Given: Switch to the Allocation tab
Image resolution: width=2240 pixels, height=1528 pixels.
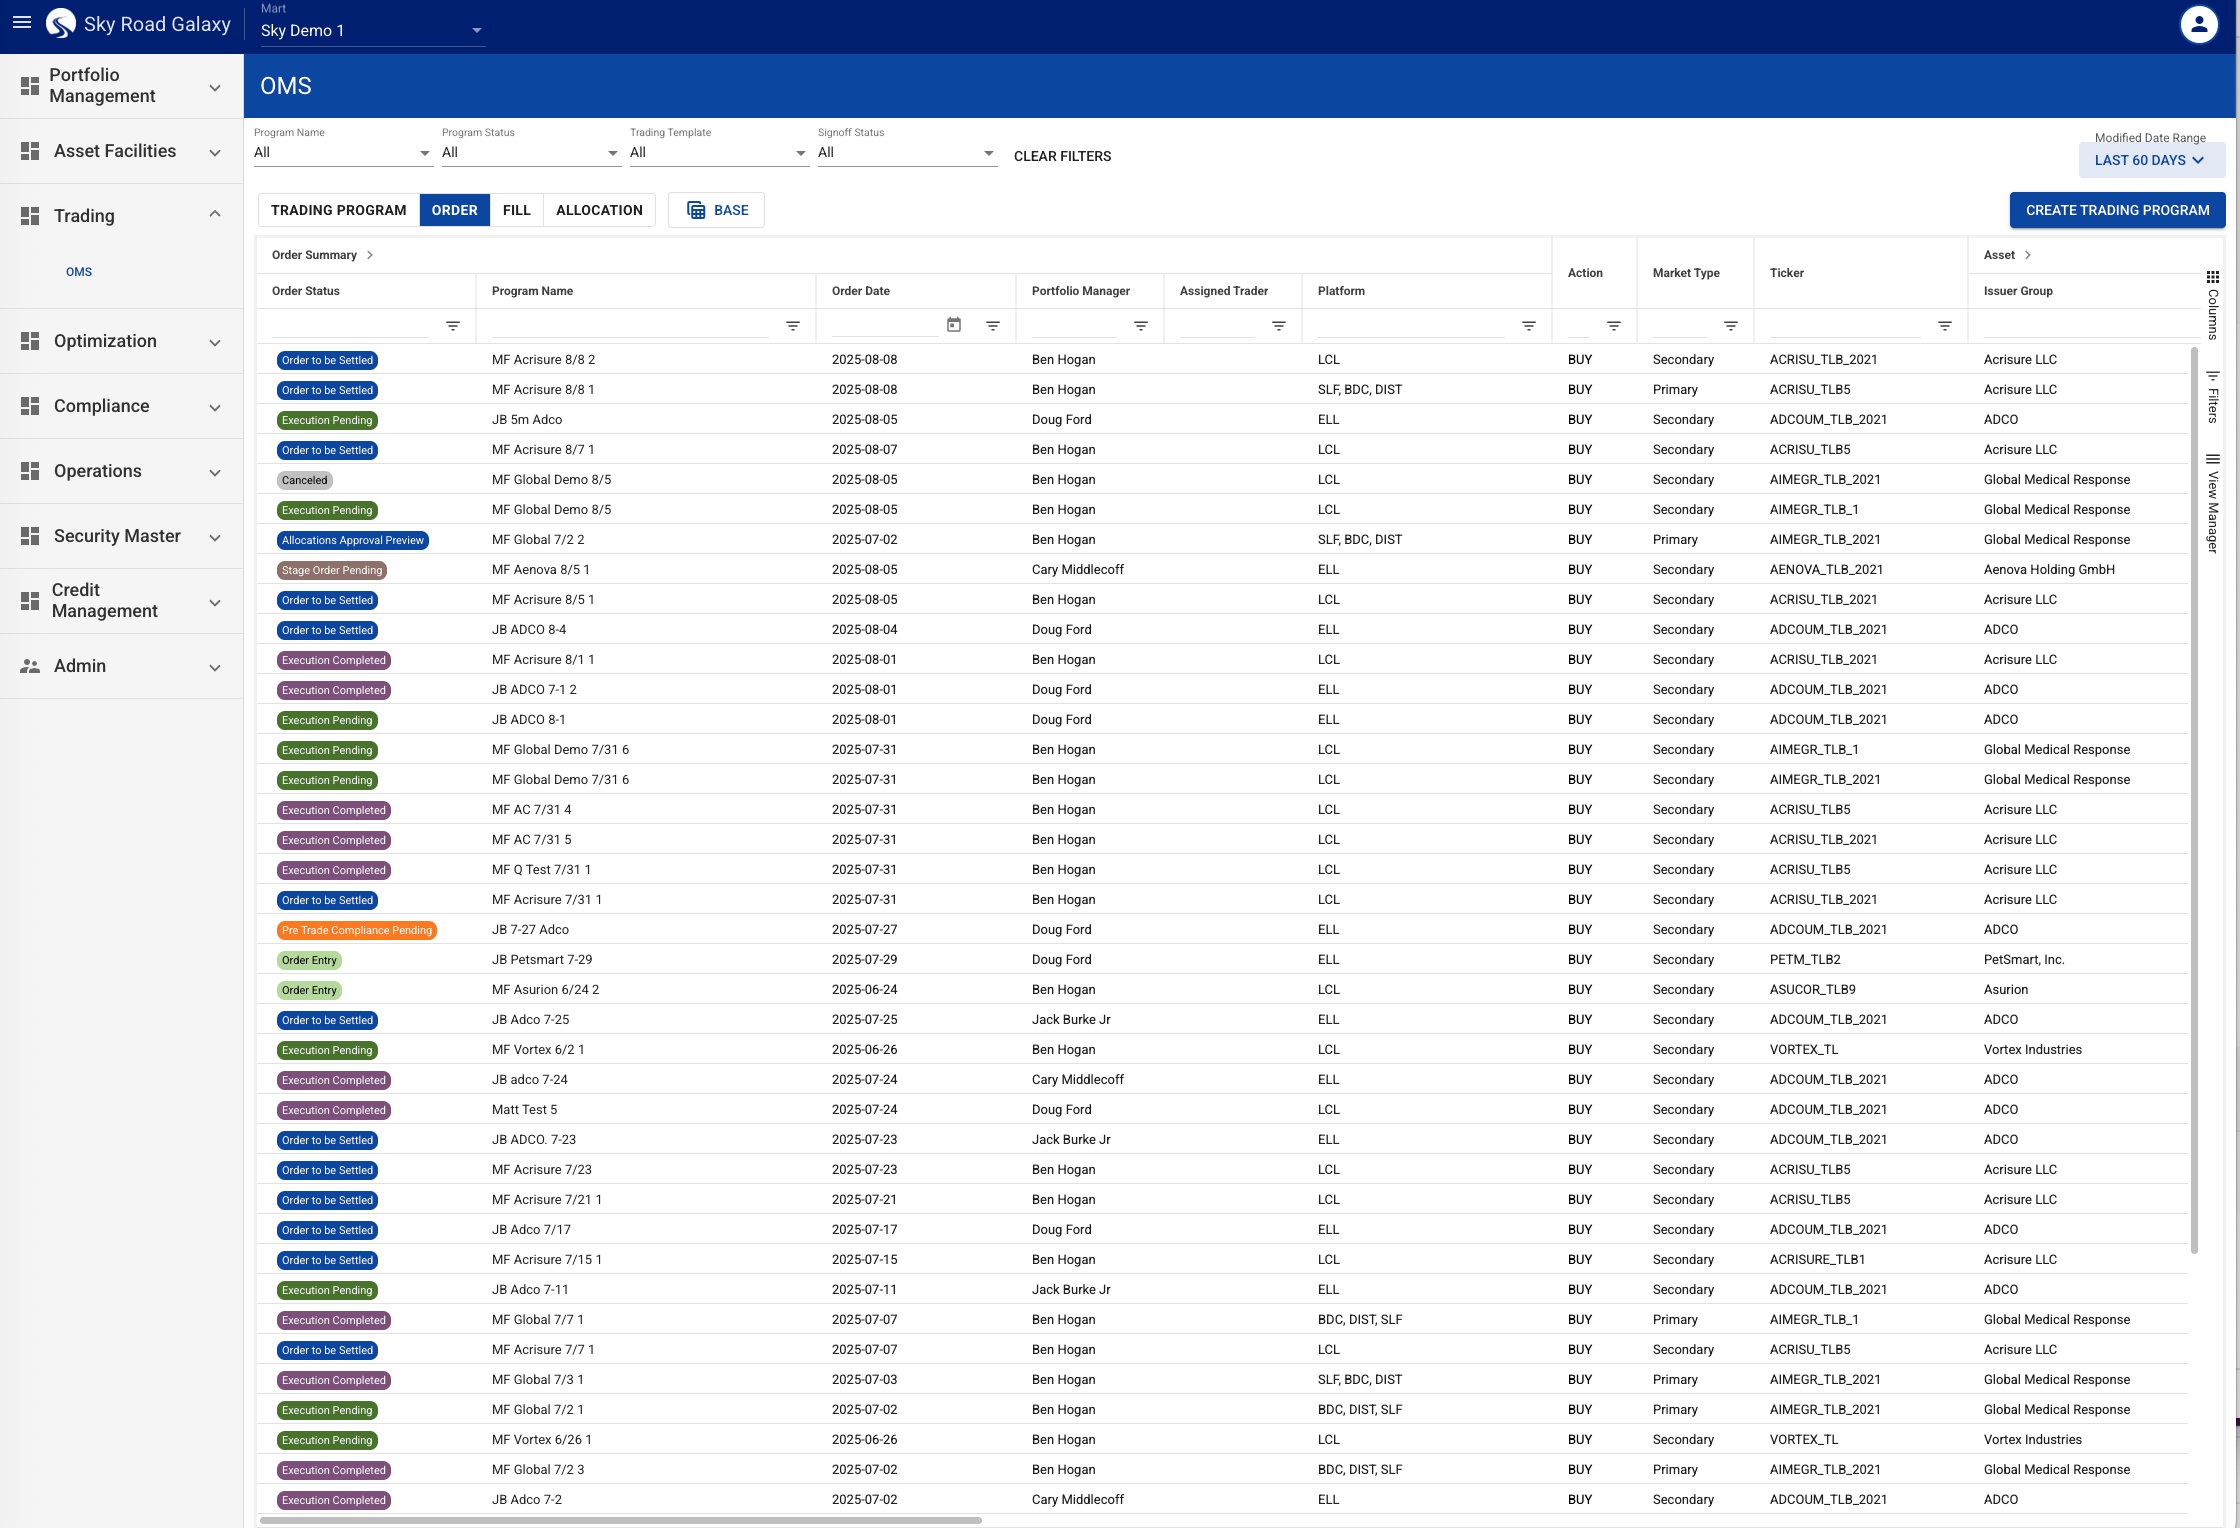Looking at the screenshot, I should tap(599, 210).
